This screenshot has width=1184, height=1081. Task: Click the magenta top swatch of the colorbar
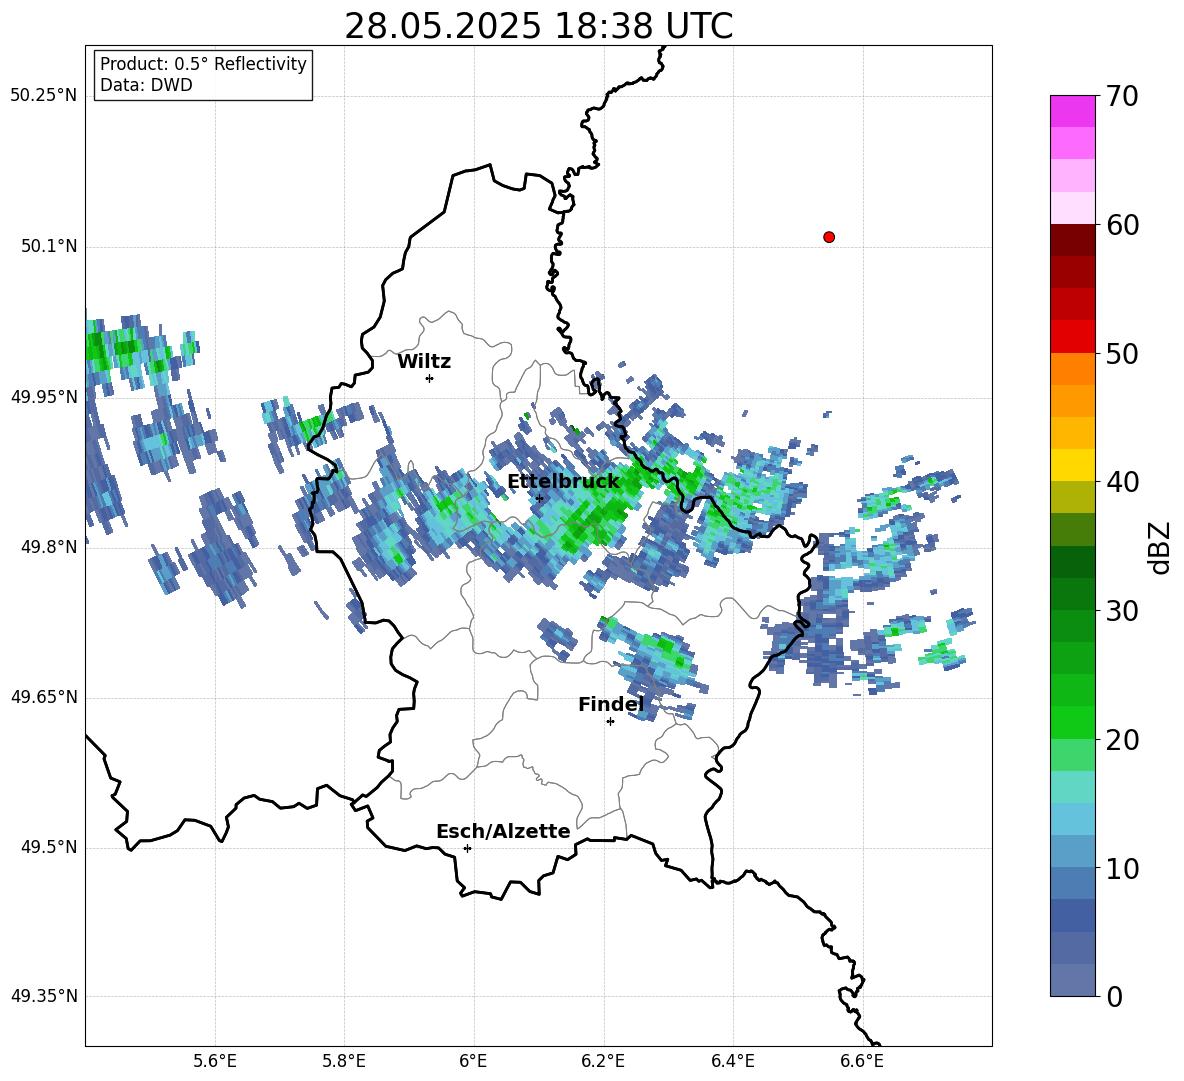(x=1072, y=111)
